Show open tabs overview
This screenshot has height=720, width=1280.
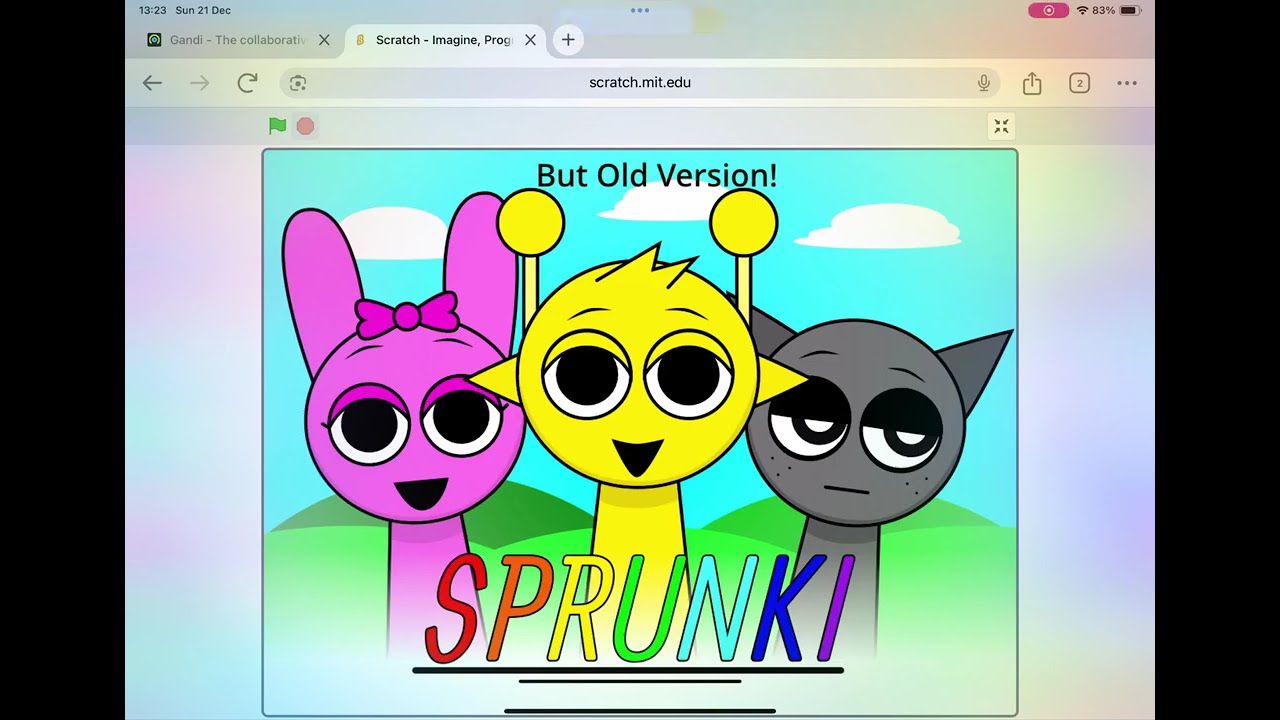[1079, 83]
